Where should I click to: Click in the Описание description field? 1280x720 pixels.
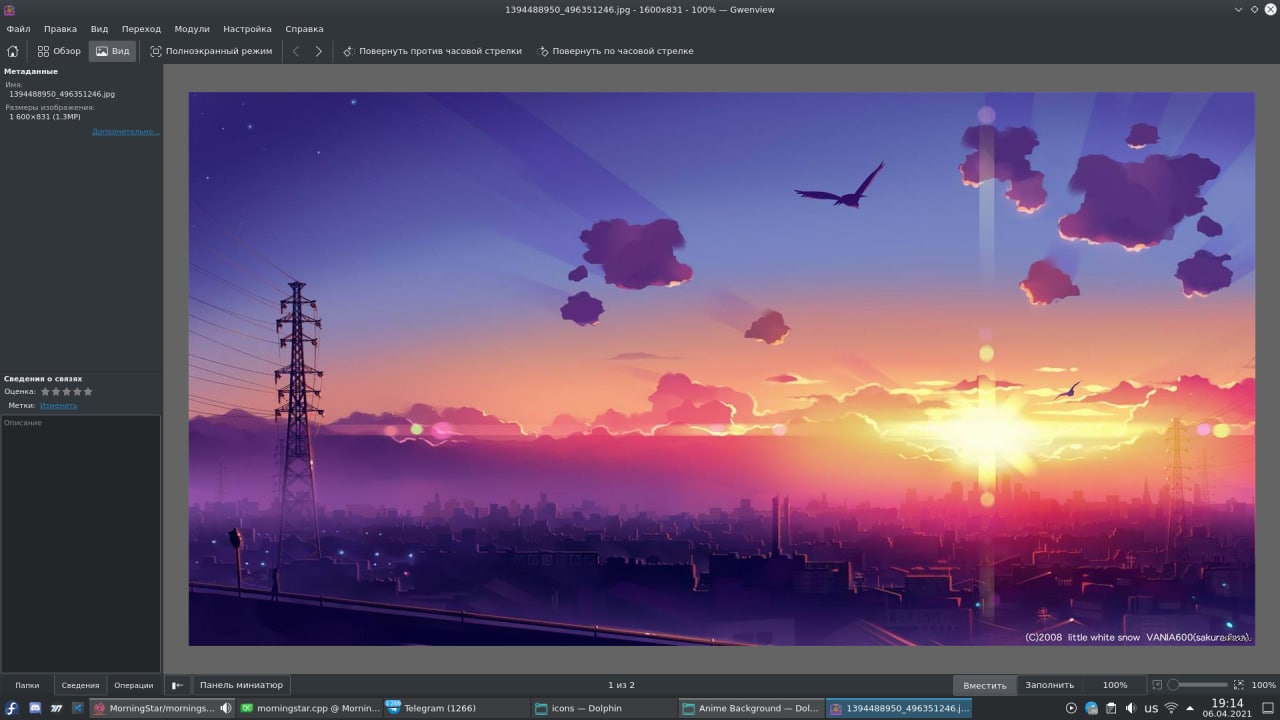tap(81, 543)
